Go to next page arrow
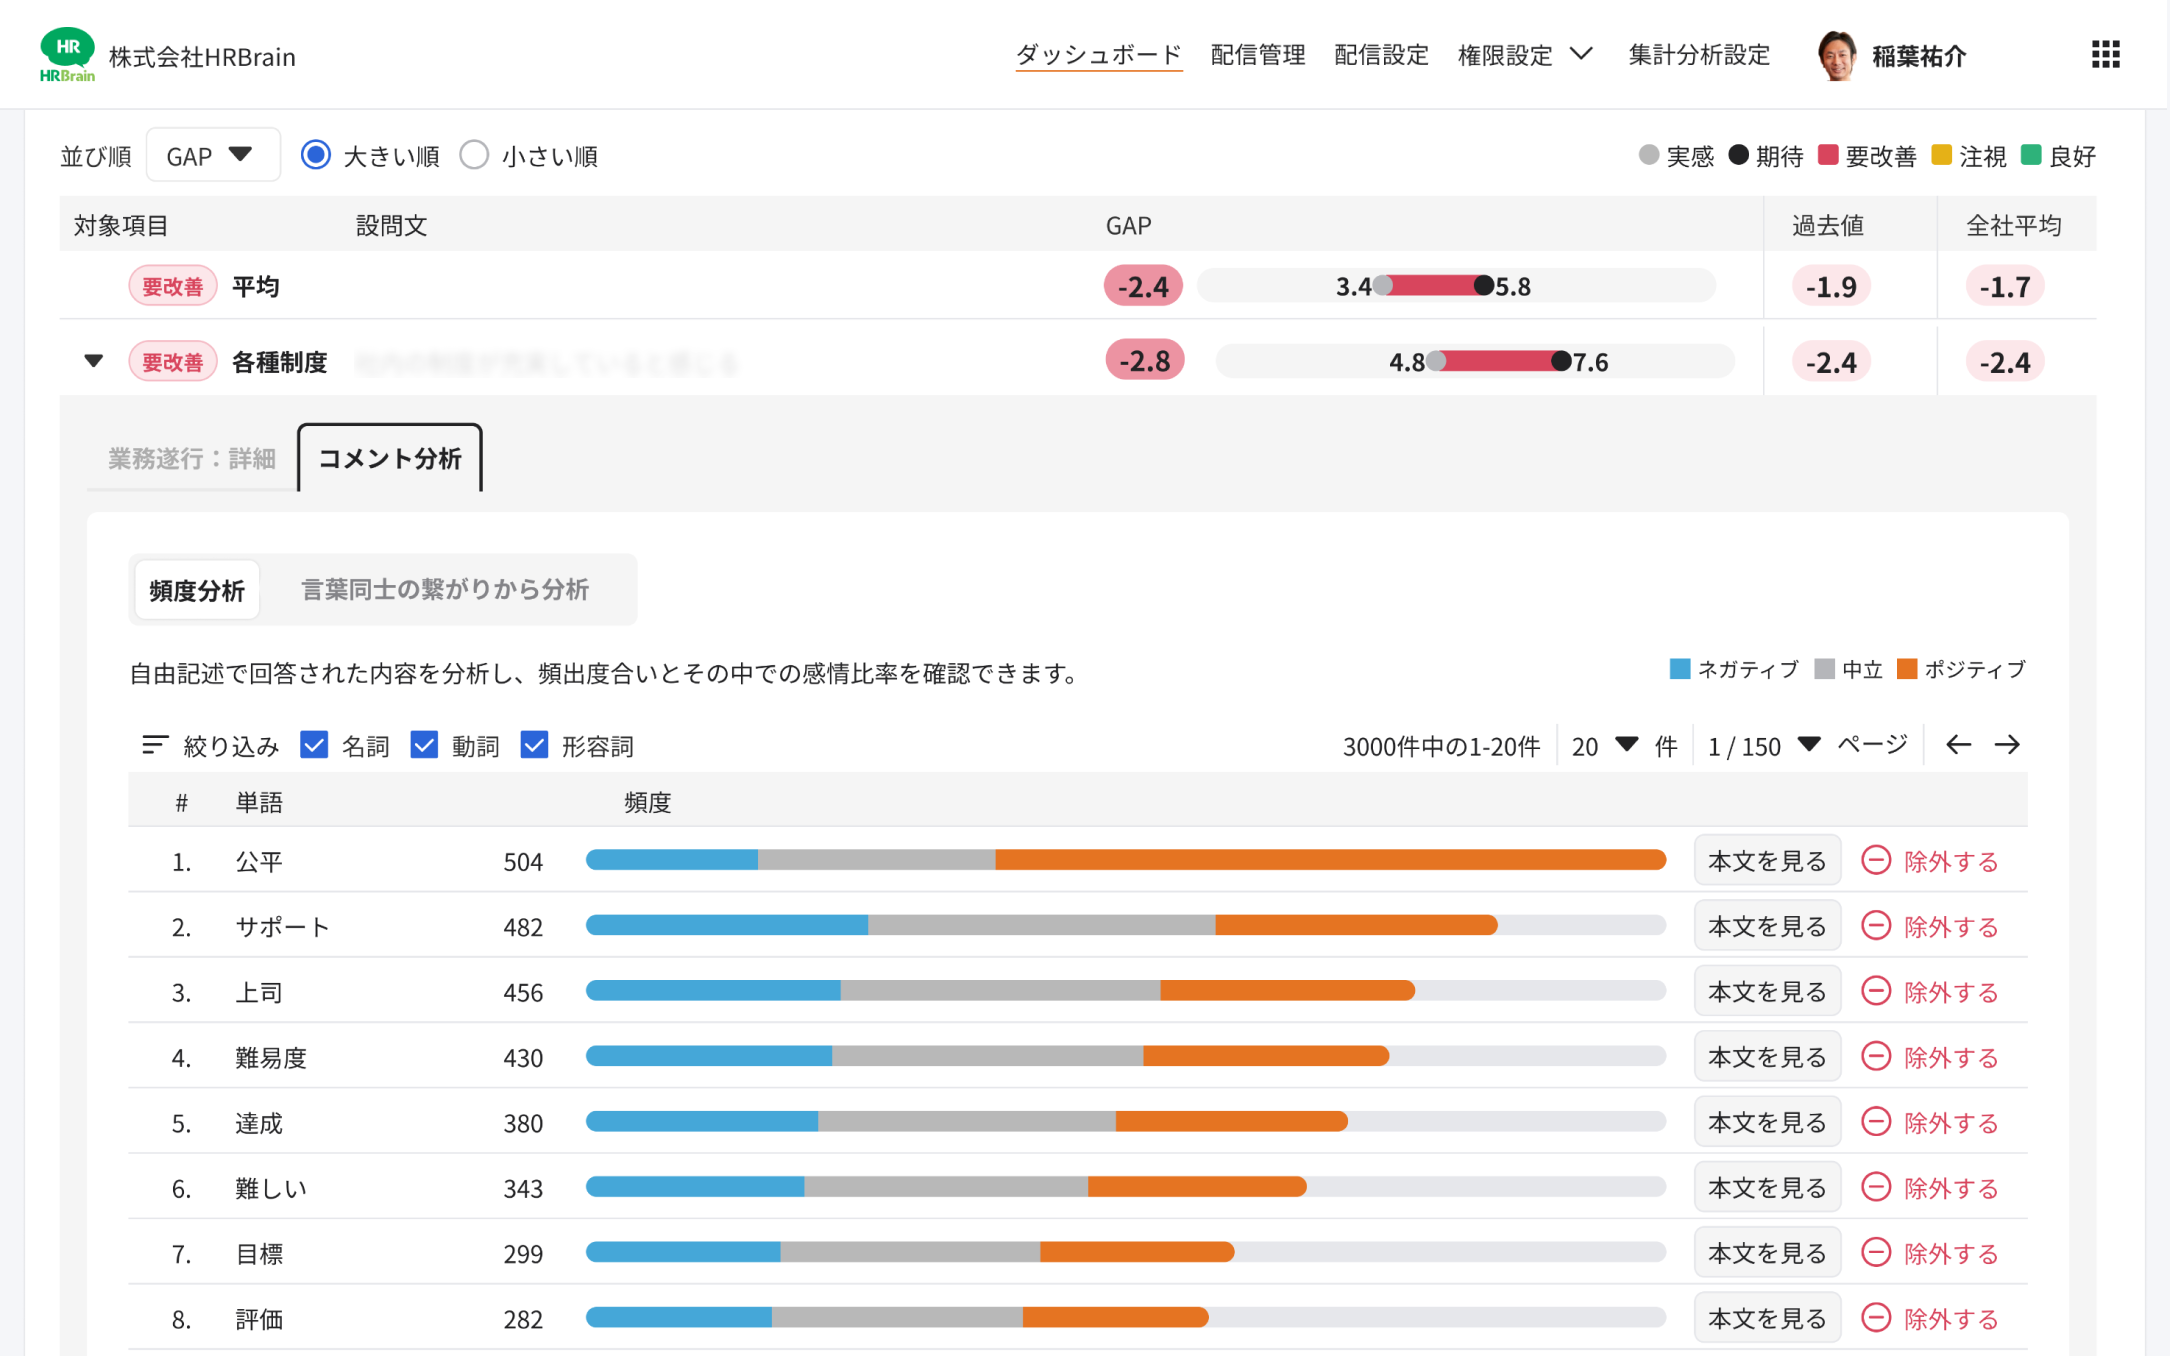This screenshot has height=1356, width=2170. coord(2007,745)
